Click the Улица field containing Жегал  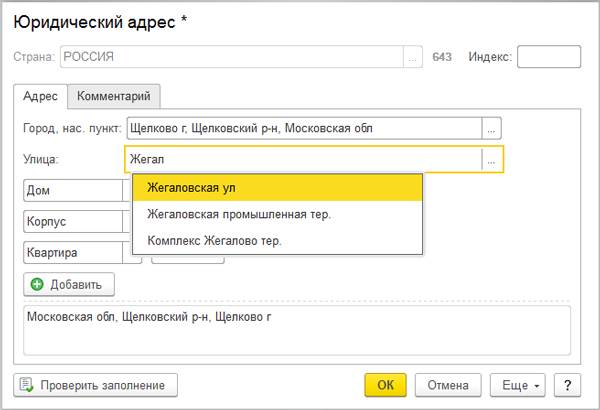[303, 159]
